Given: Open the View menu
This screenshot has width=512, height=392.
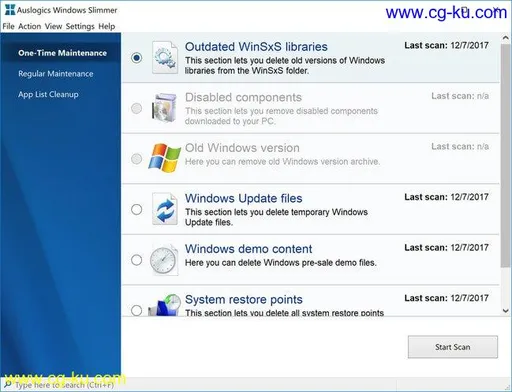Looking at the screenshot, I should pos(53,26).
